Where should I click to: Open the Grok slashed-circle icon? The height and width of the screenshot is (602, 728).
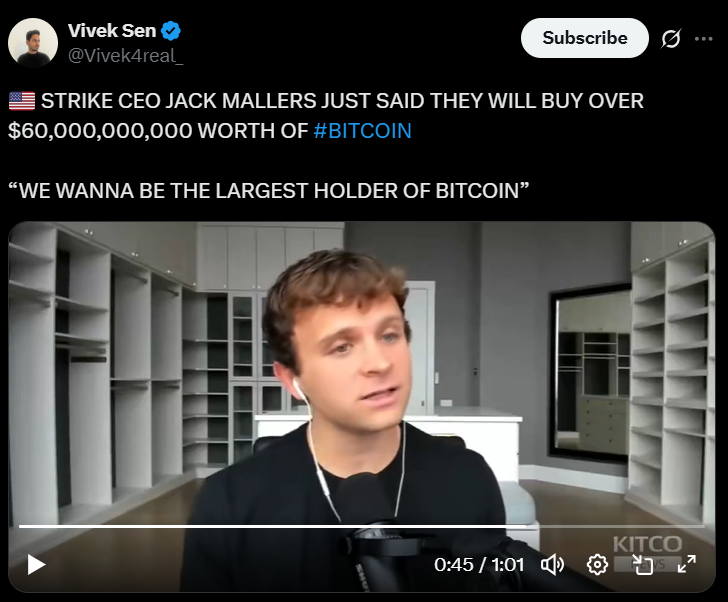(671, 39)
